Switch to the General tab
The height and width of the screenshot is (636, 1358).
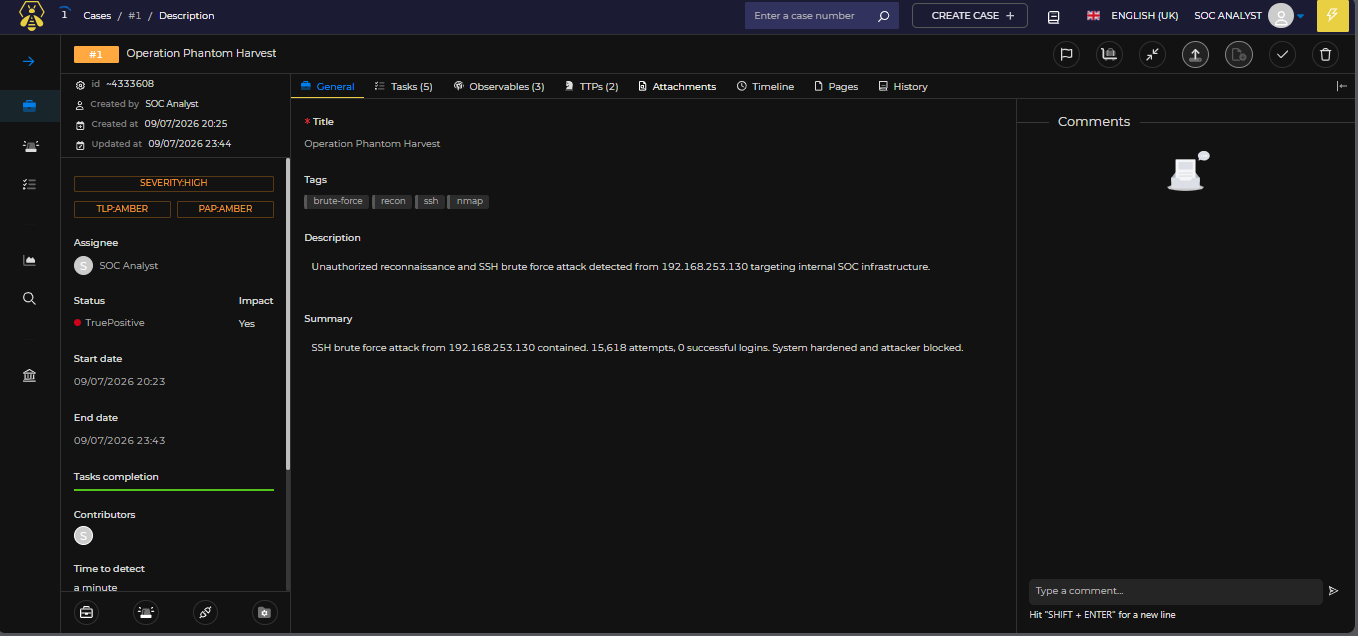pyautogui.click(x=327, y=87)
